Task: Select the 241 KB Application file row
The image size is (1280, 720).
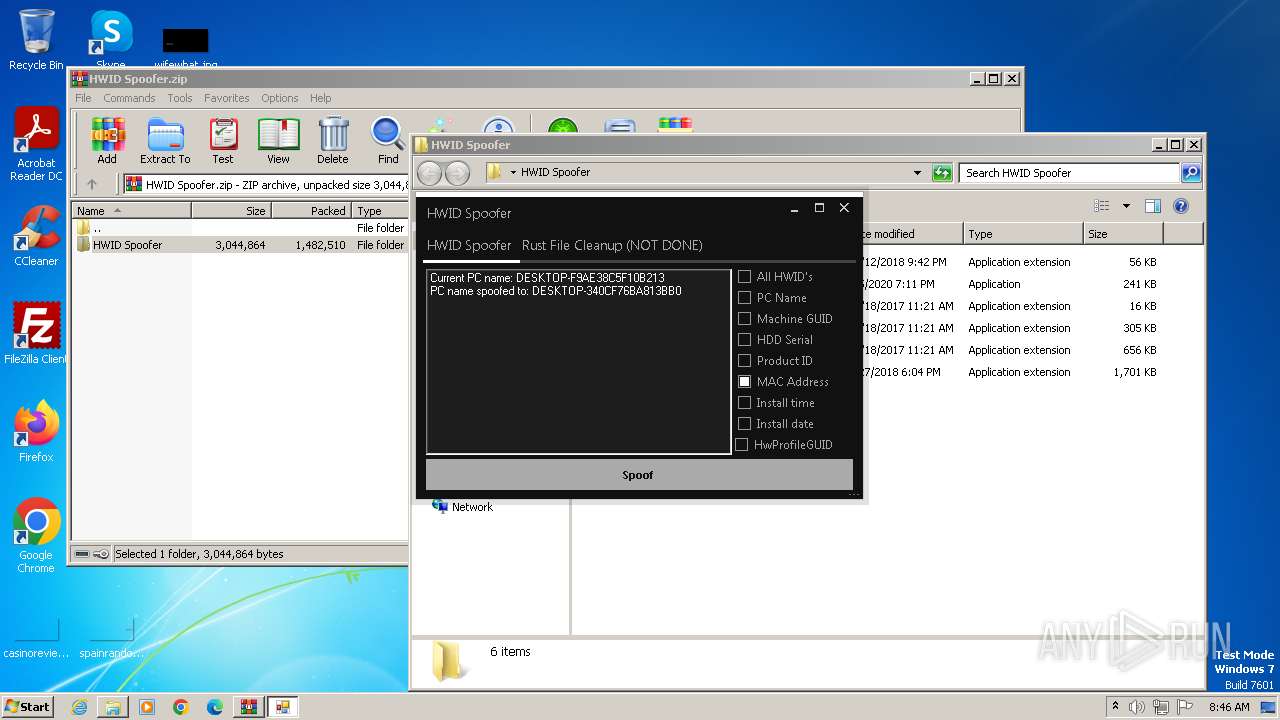Action: pos(1010,284)
